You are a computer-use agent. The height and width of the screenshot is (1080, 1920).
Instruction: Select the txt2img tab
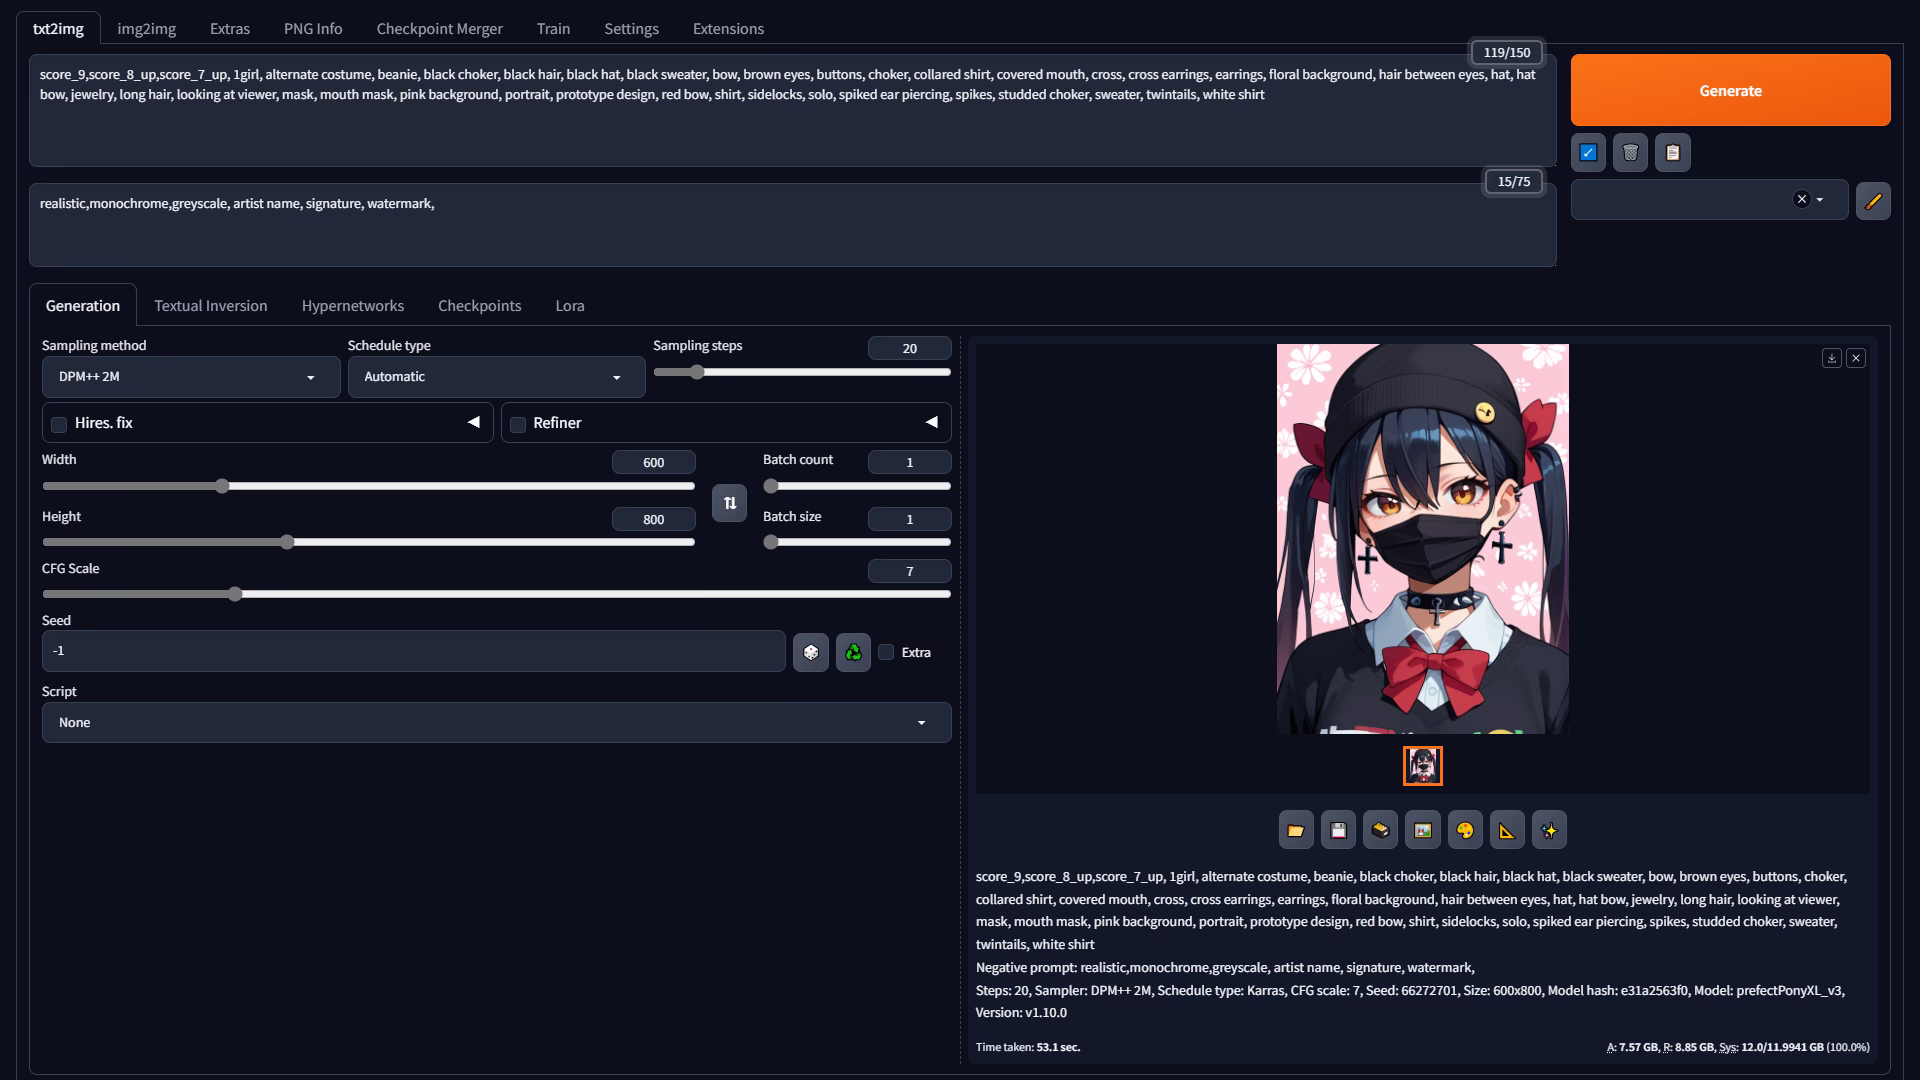[58, 28]
